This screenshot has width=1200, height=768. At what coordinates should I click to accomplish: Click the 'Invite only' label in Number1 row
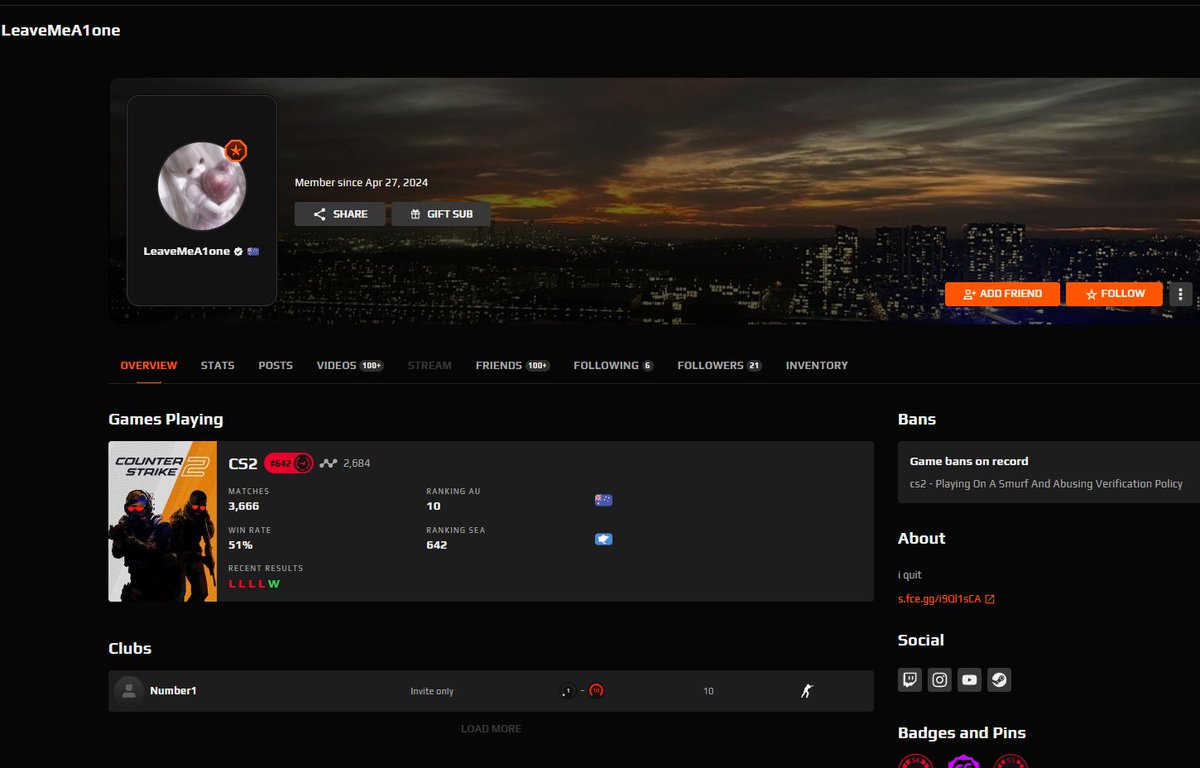pyautogui.click(x=432, y=691)
